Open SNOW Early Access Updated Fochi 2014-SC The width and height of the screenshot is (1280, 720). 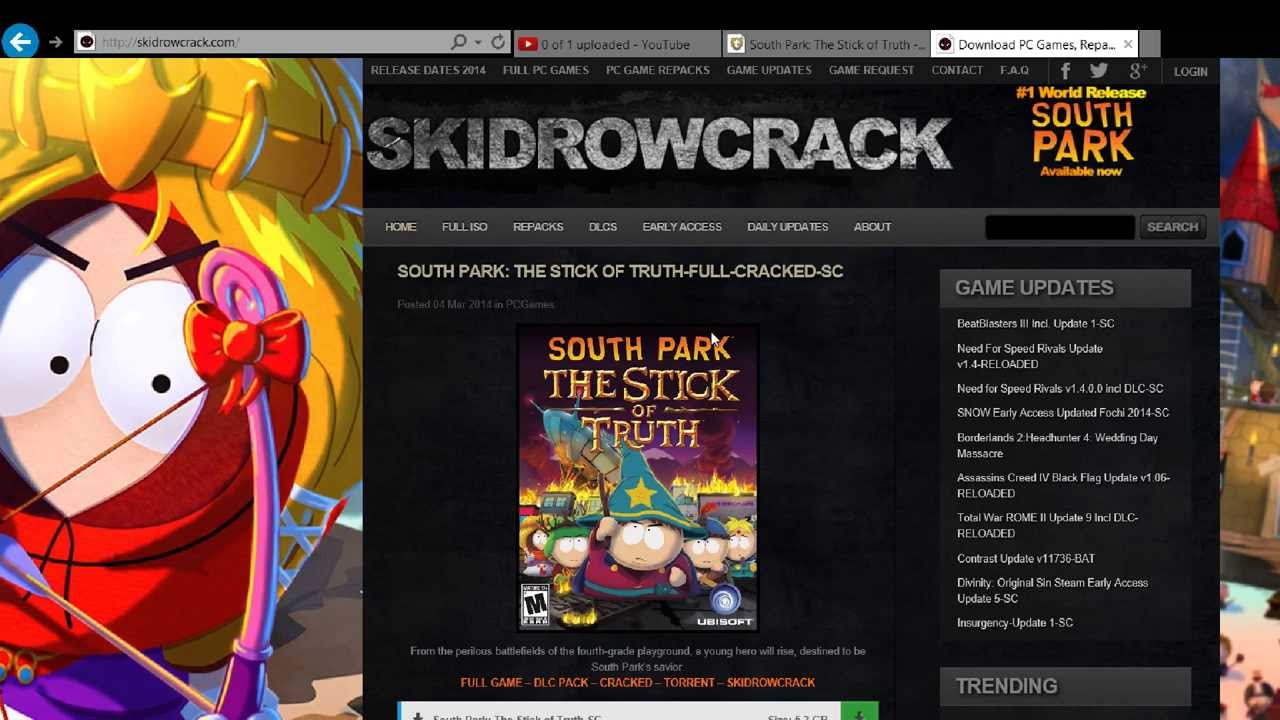pyautogui.click(x=1063, y=413)
